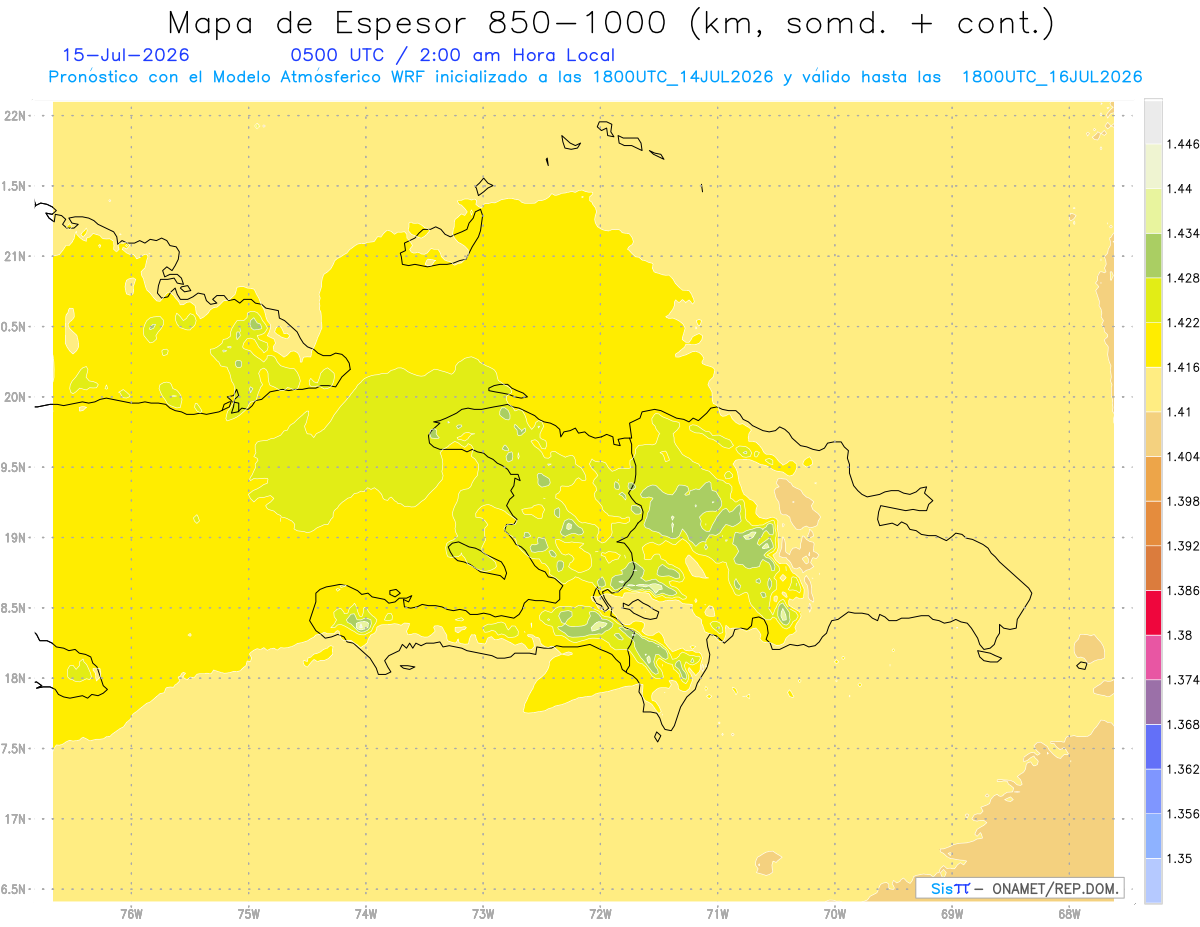Click the 1.422 colorbar value
This screenshot has width=1200, height=927.
tap(1183, 323)
